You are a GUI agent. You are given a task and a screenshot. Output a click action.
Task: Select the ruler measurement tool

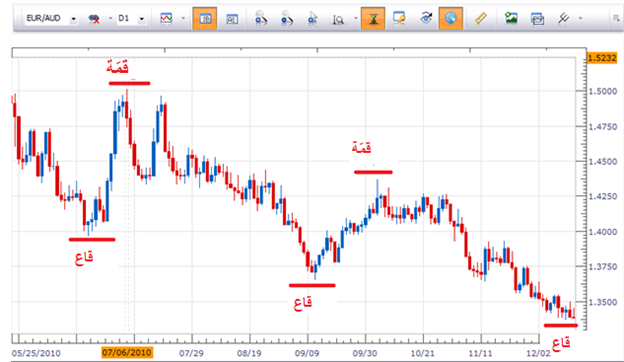(x=481, y=18)
